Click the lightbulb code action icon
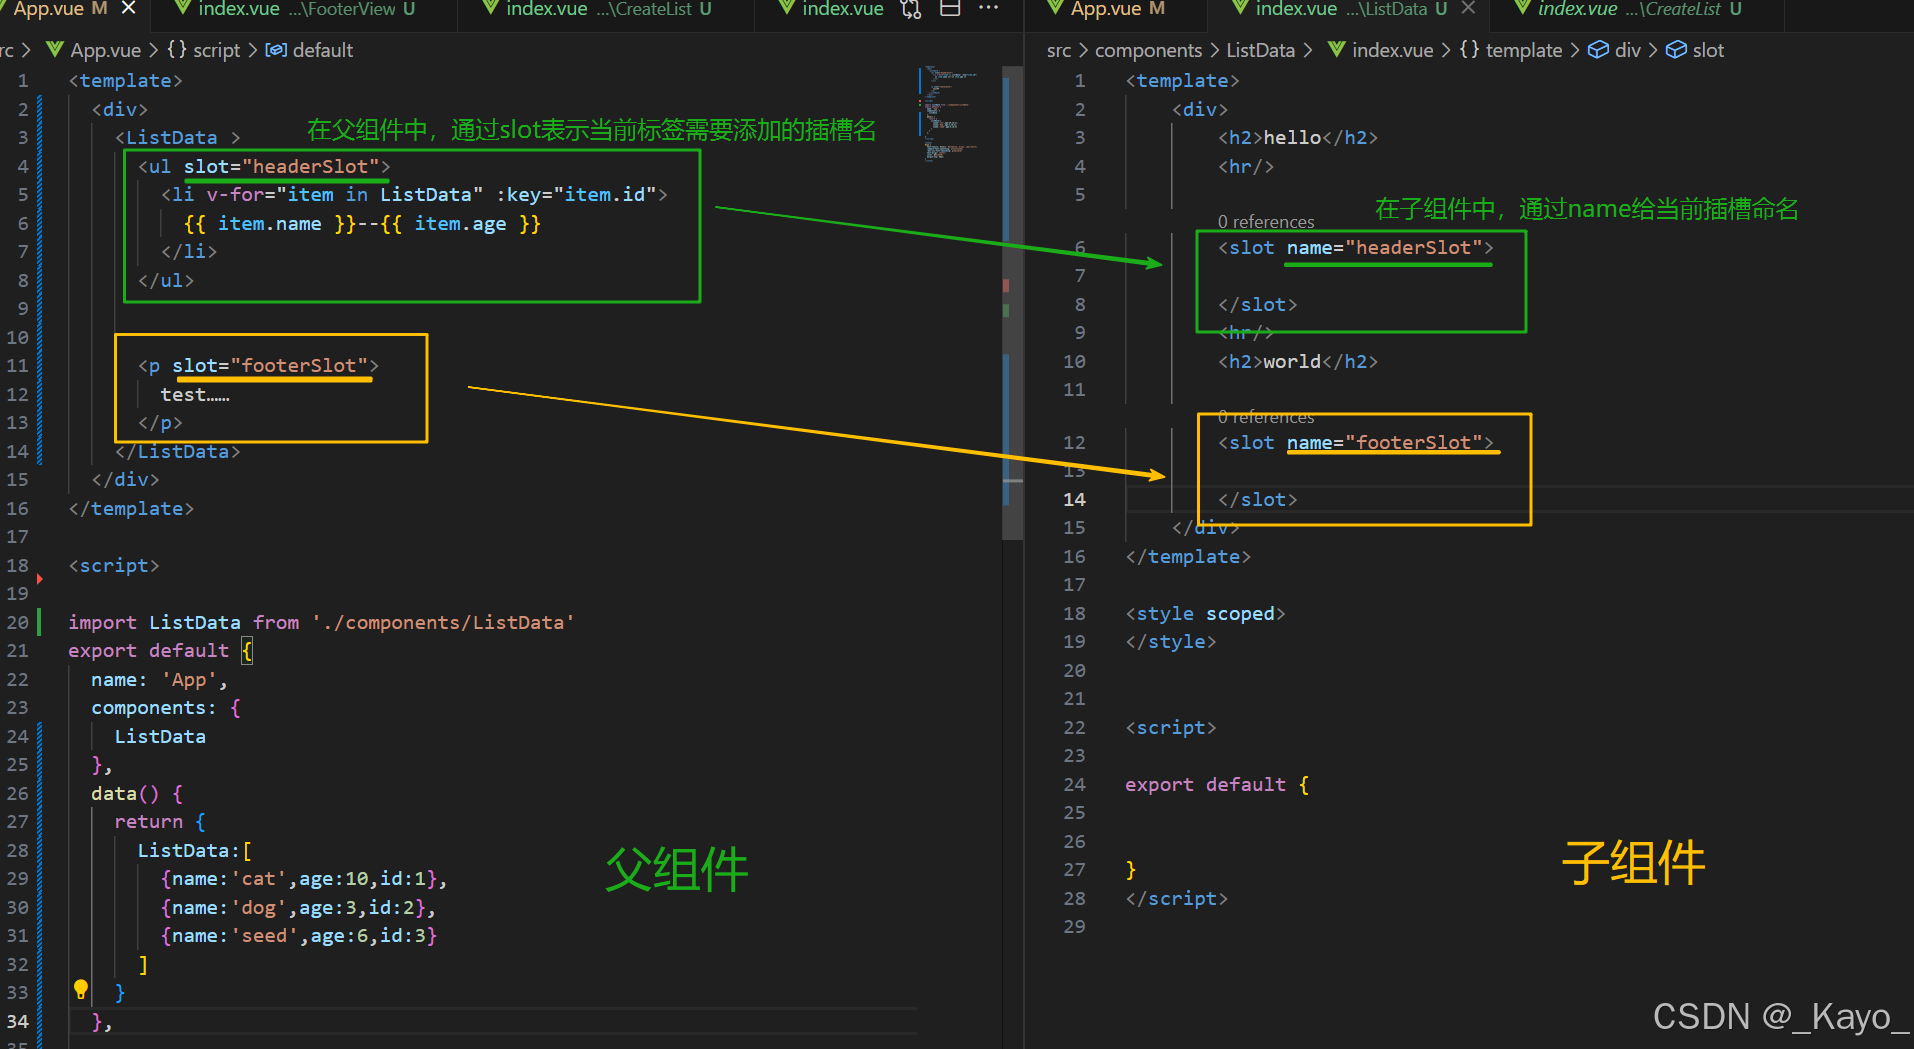 [81, 990]
